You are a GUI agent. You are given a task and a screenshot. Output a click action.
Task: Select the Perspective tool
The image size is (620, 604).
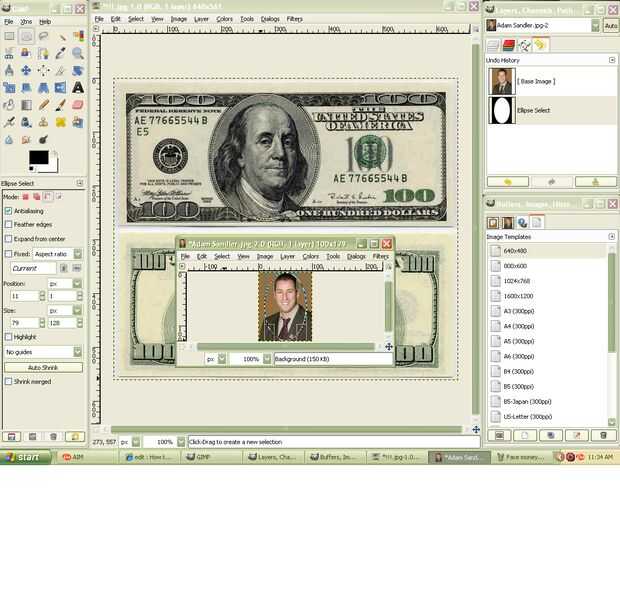point(43,88)
